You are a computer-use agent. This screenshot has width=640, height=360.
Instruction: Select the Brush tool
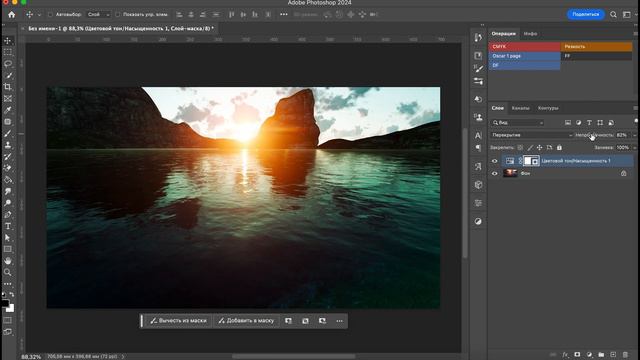pyautogui.click(x=8, y=133)
